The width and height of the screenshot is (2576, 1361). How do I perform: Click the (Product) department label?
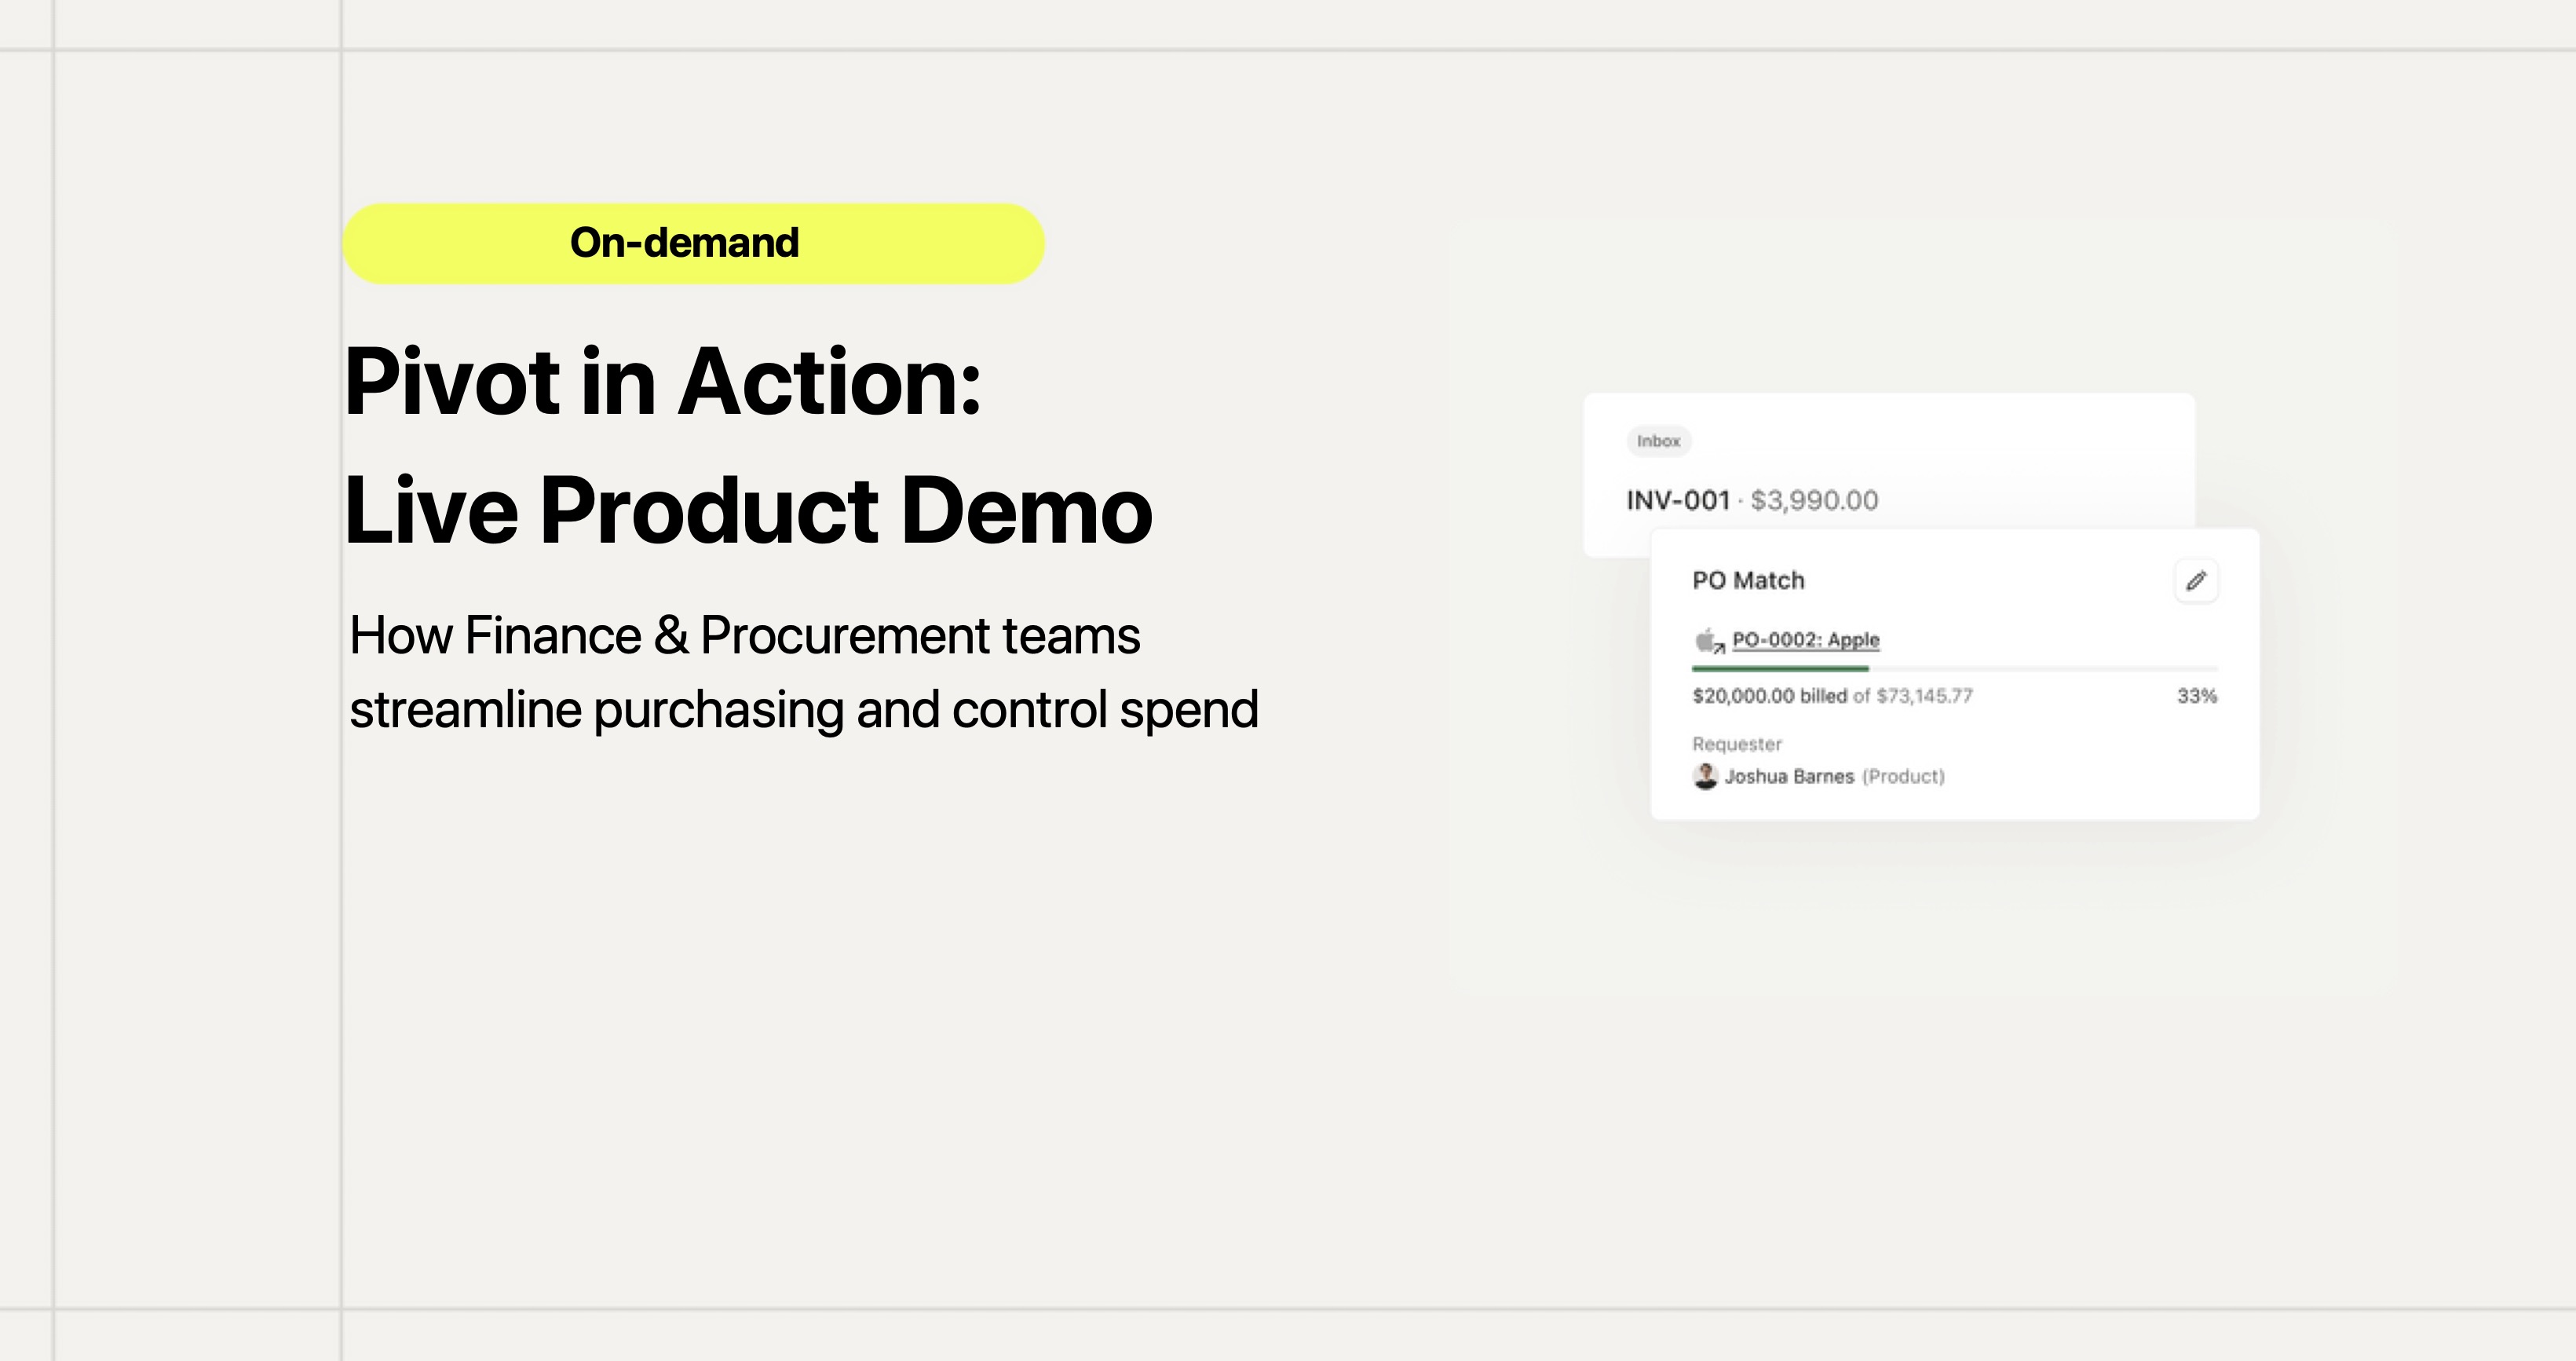point(1903,777)
